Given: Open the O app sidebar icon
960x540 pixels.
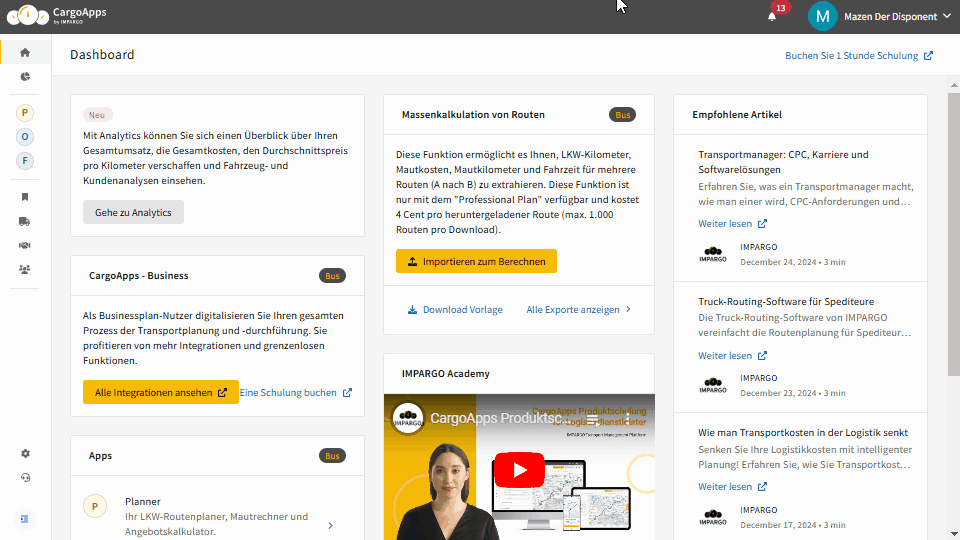Looking at the screenshot, I should pos(24,137).
